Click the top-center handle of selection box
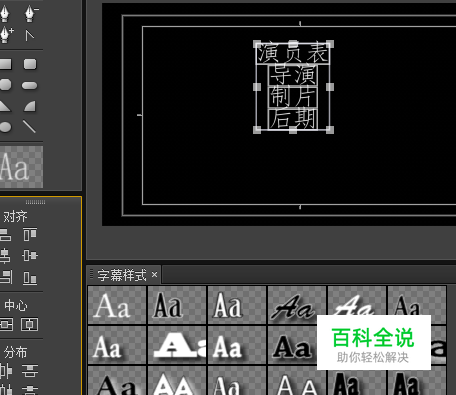456x395 pixels. click(293, 44)
